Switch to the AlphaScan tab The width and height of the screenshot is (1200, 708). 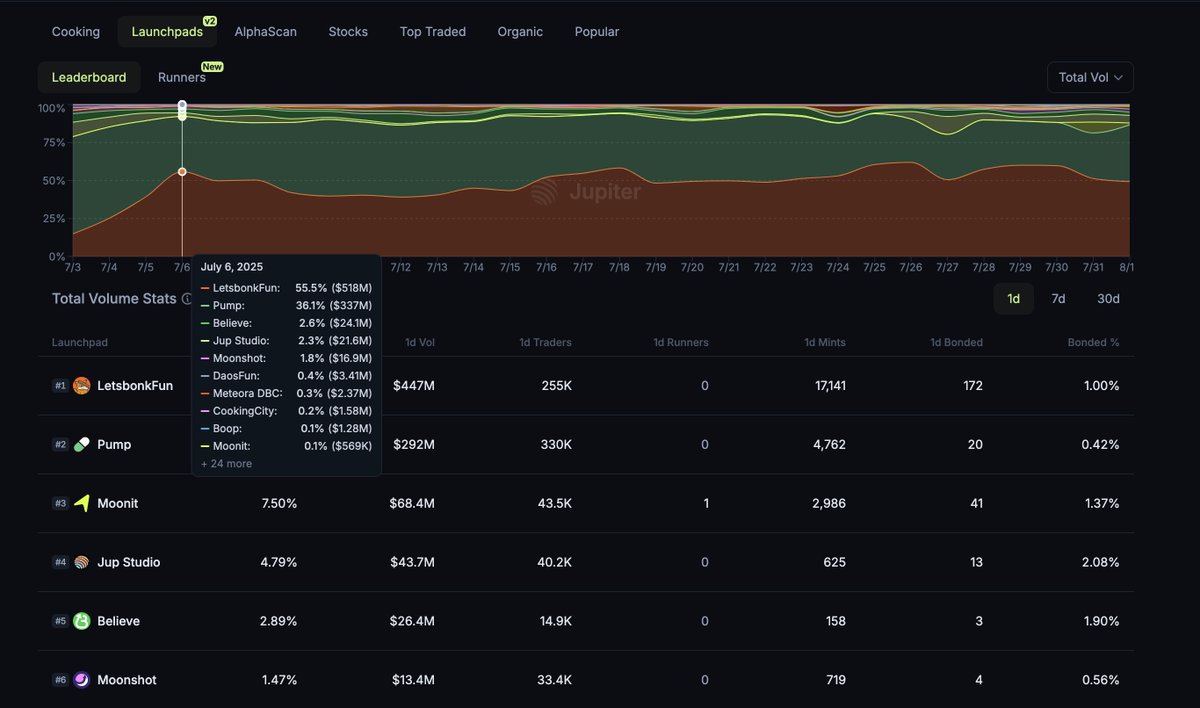(266, 32)
